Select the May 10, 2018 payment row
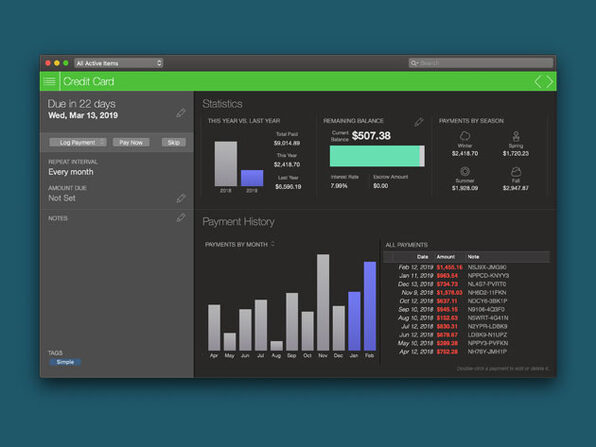 coord(467,343)
